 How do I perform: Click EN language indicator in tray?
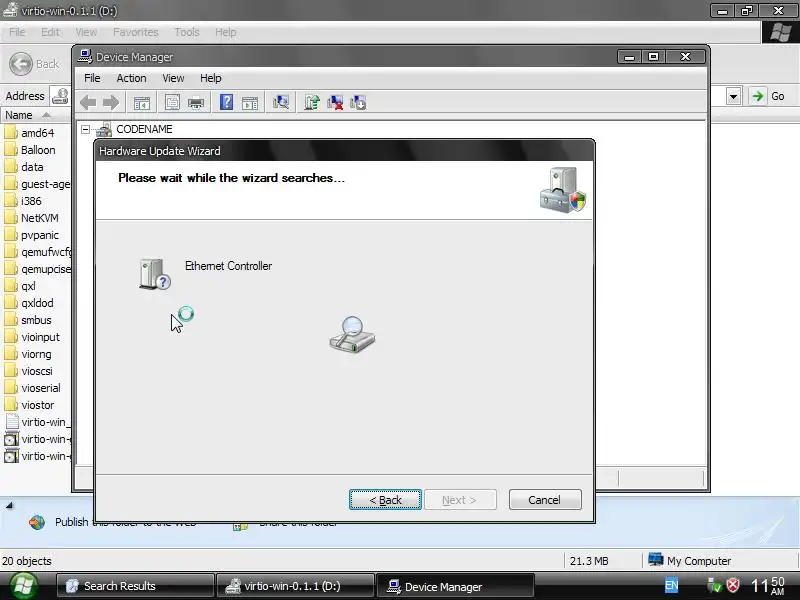pos(671,586)
